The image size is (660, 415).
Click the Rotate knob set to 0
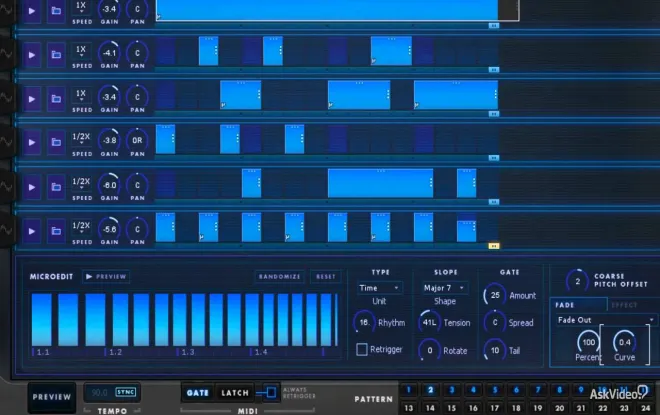[x=429, y=350]
